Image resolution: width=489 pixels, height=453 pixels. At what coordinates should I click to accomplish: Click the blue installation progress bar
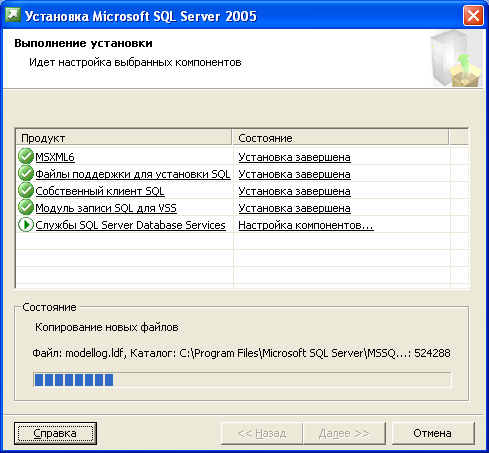pos(242,380)
